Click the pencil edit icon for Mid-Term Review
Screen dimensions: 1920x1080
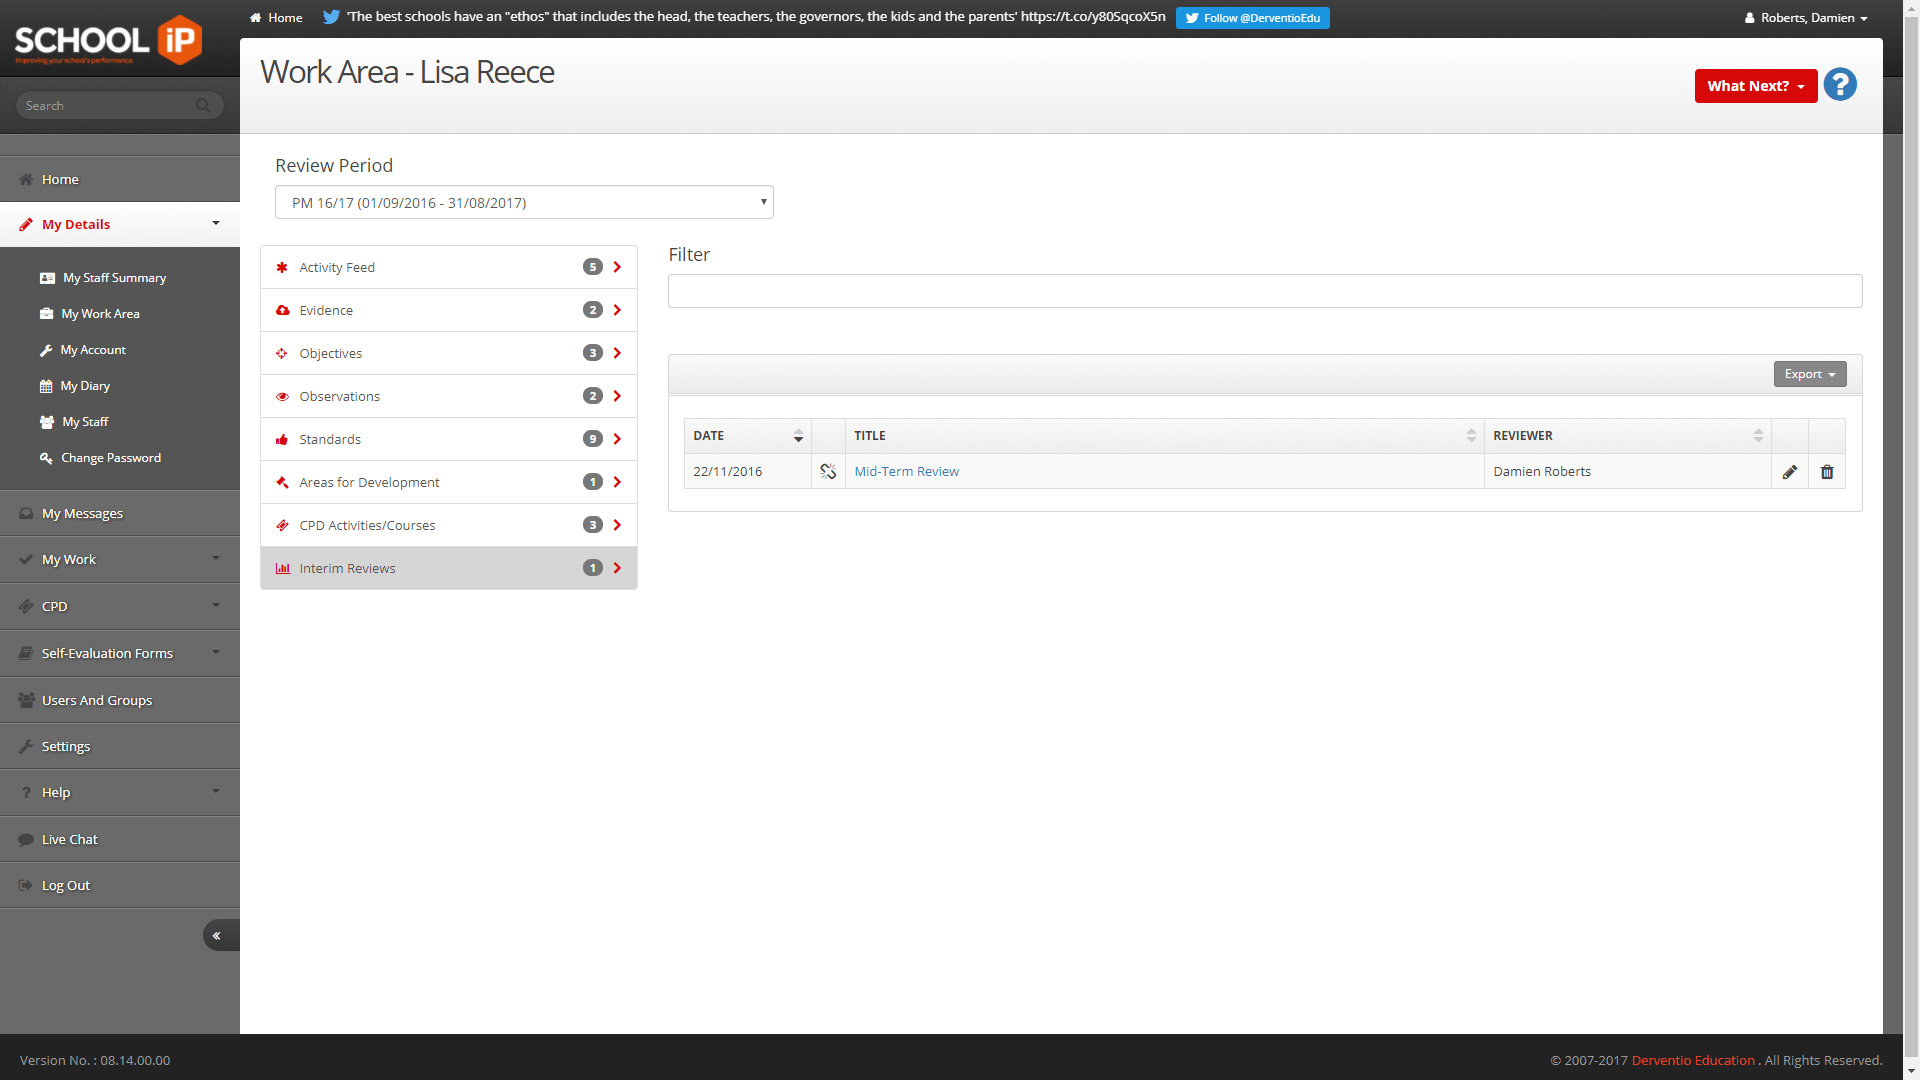(x=1790, y=472)
